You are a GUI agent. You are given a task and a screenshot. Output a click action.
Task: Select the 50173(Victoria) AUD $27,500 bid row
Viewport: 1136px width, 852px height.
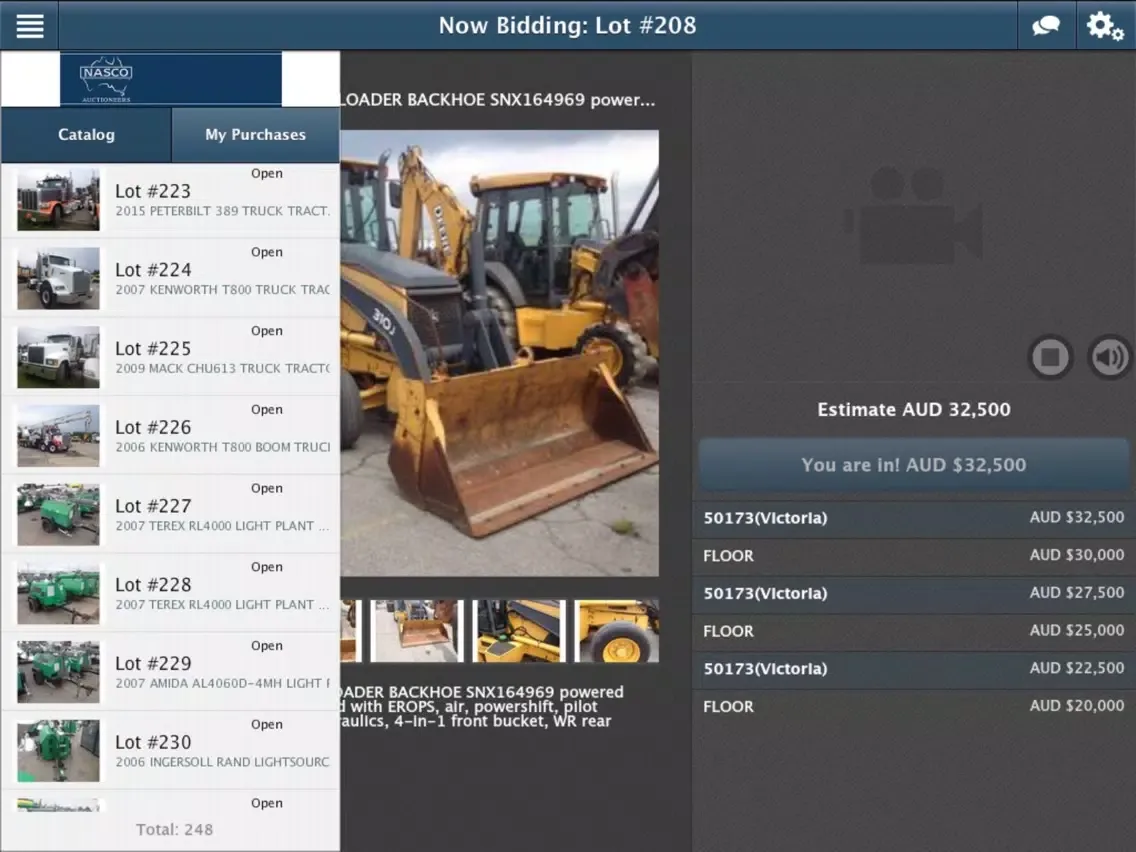click(x=914, y=593)
